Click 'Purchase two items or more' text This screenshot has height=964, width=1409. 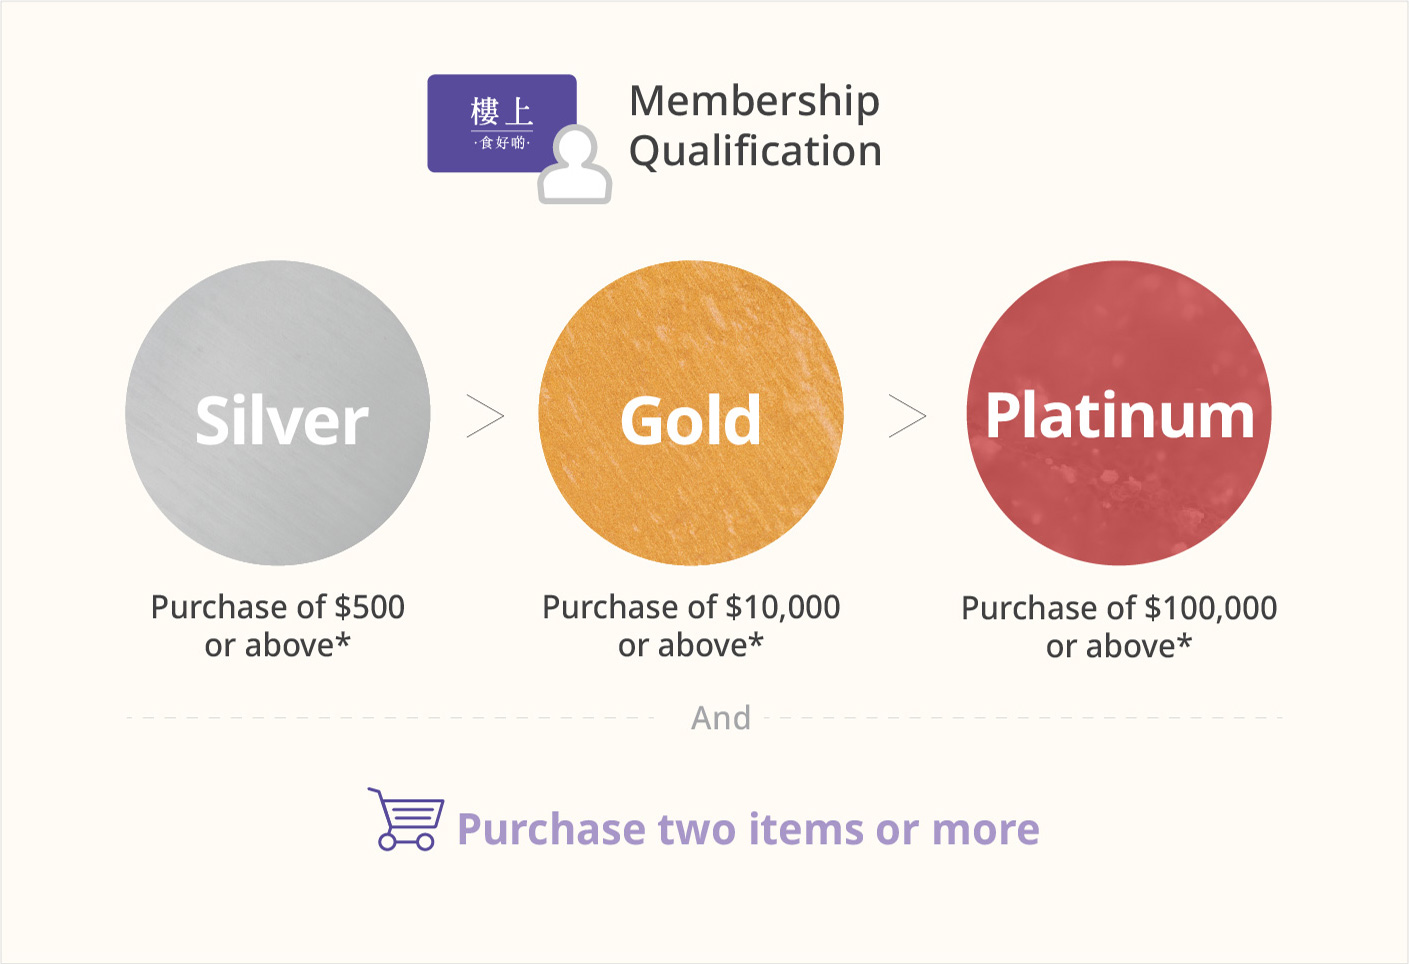[x=748, y=829]
